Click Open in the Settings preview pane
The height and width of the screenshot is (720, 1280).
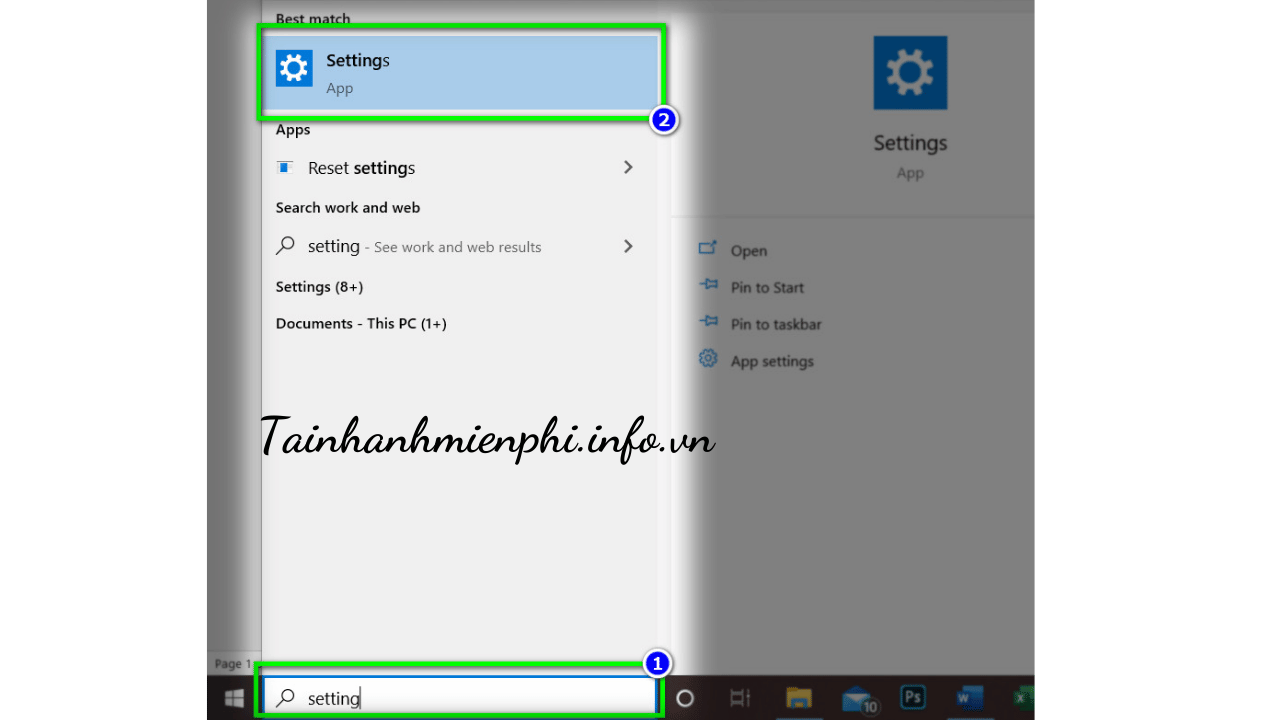coord(748,251)
